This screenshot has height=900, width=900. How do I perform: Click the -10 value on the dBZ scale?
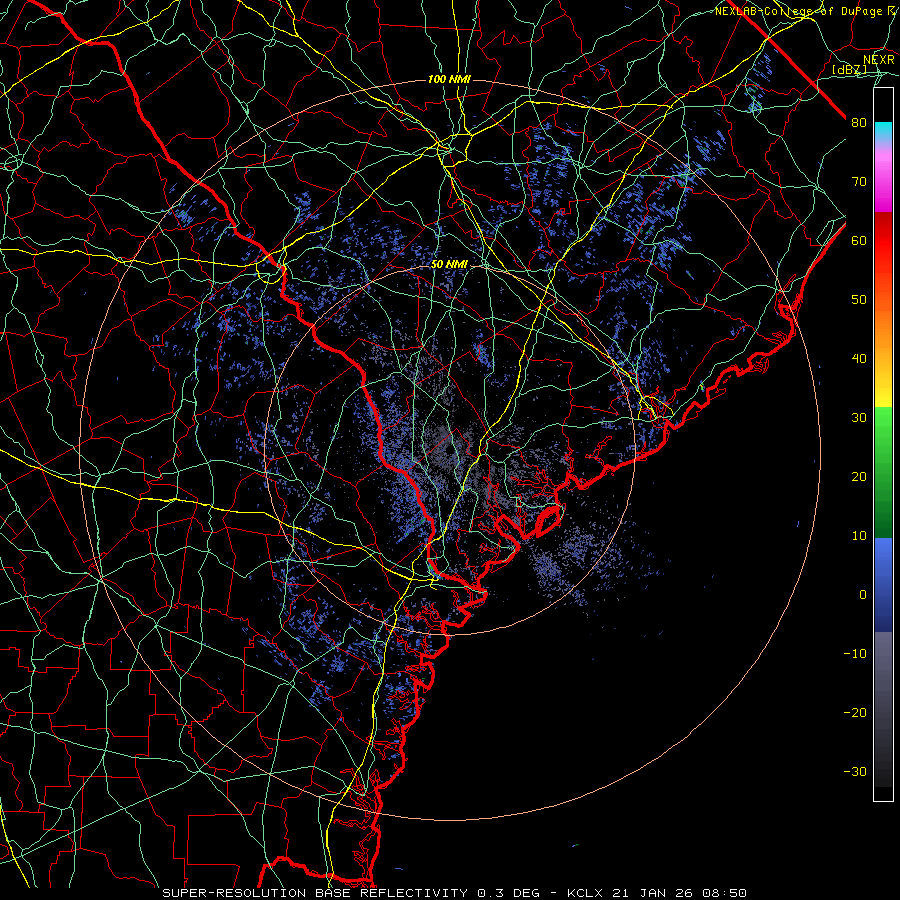855,654
